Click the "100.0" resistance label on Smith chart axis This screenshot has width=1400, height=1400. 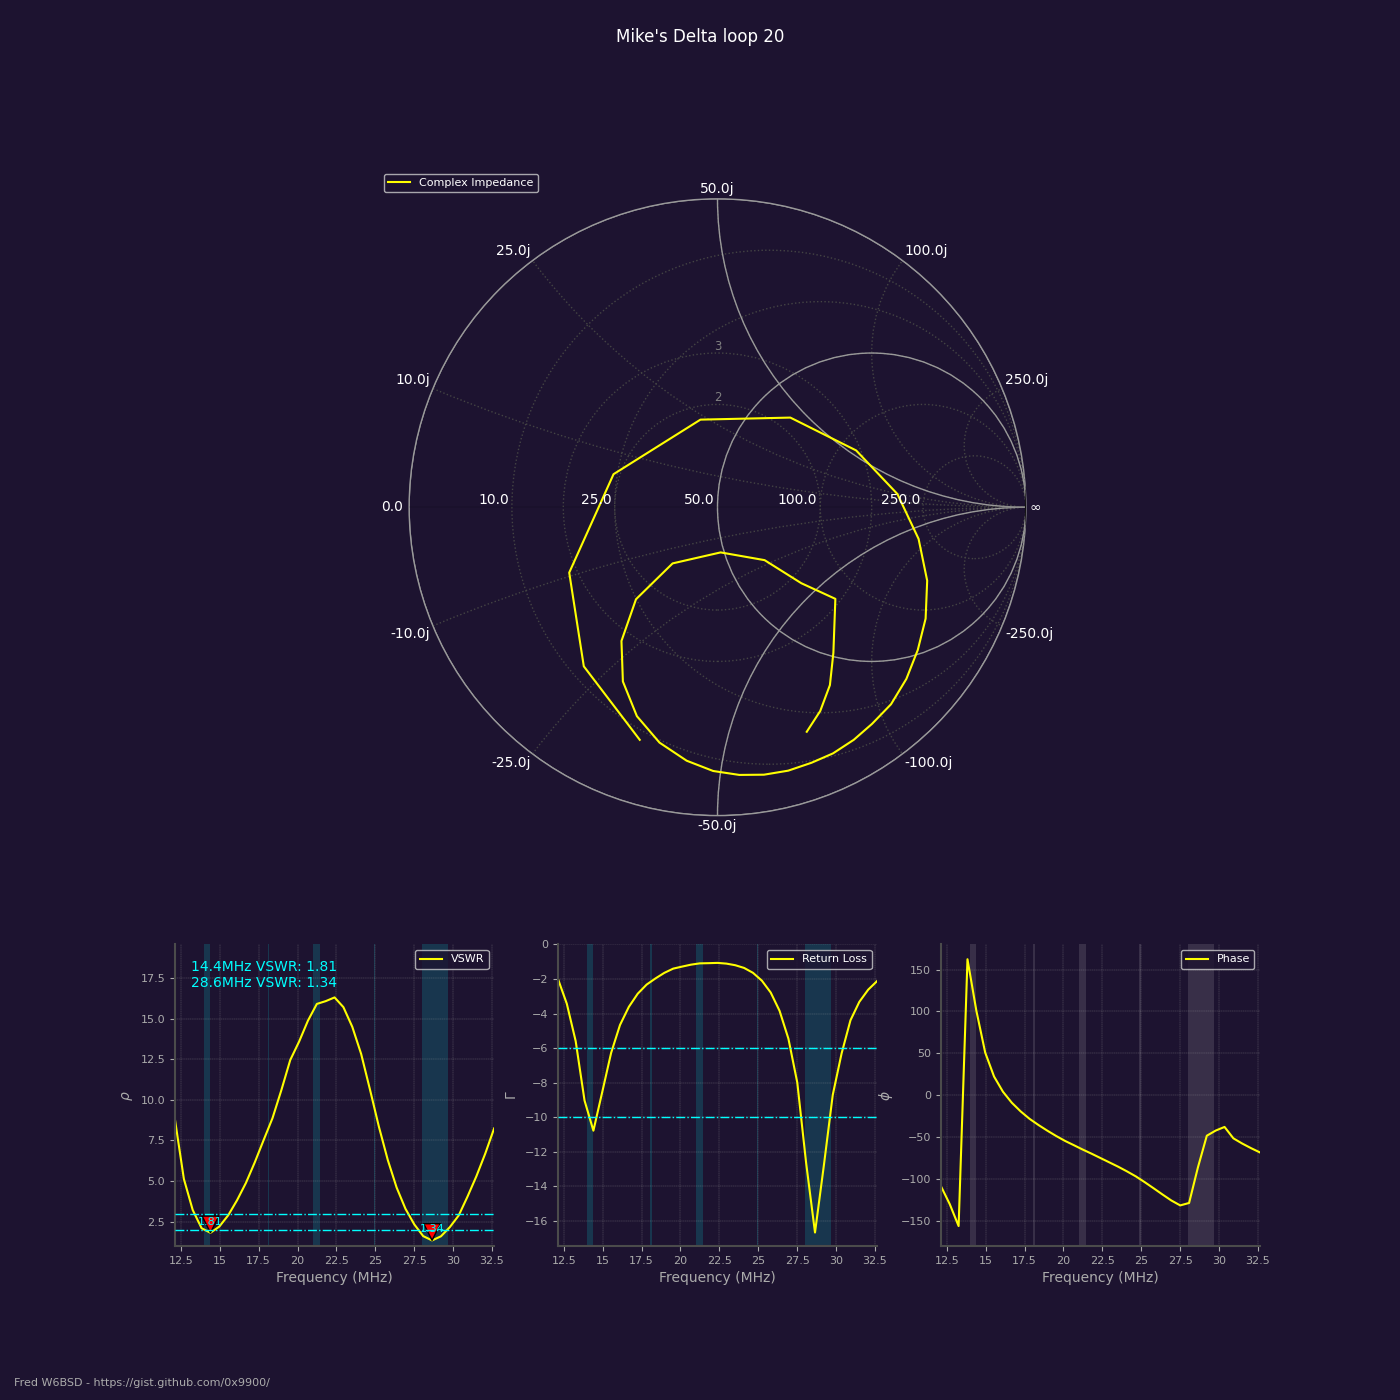[x=797, y=500]
